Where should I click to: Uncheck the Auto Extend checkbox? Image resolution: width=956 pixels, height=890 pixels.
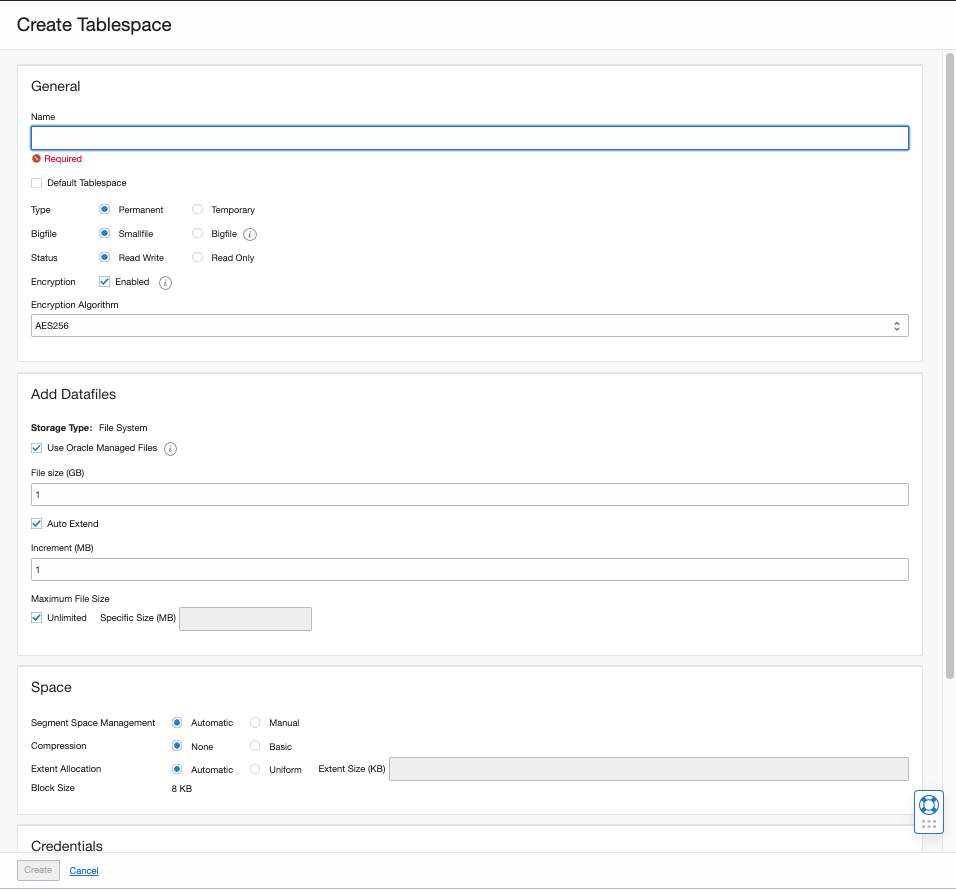click(37, 524)
